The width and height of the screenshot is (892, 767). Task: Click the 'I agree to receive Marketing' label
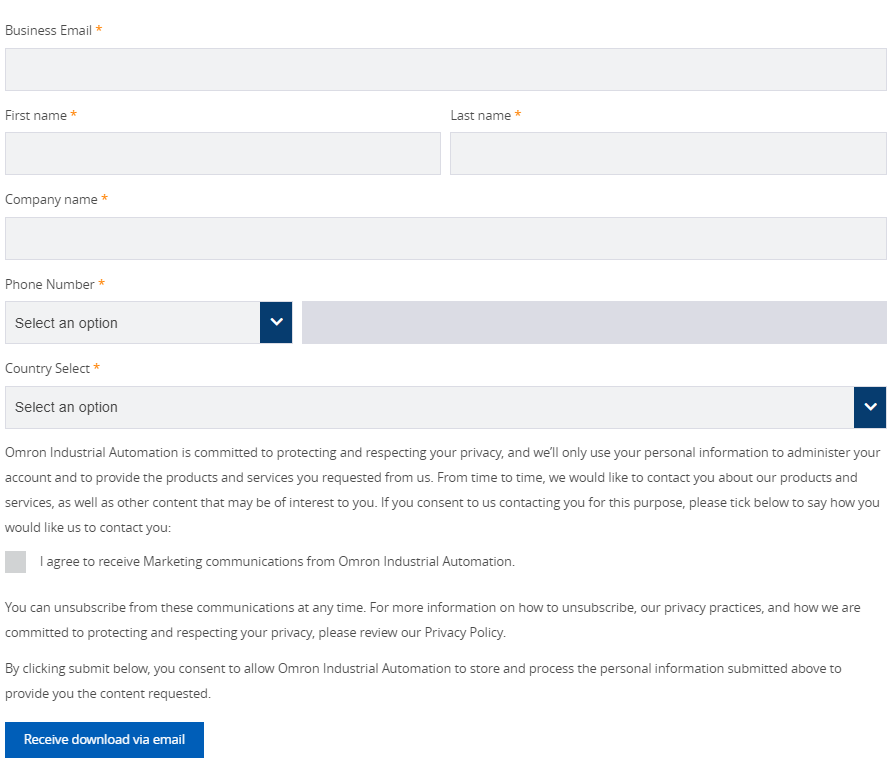(277, 562)
